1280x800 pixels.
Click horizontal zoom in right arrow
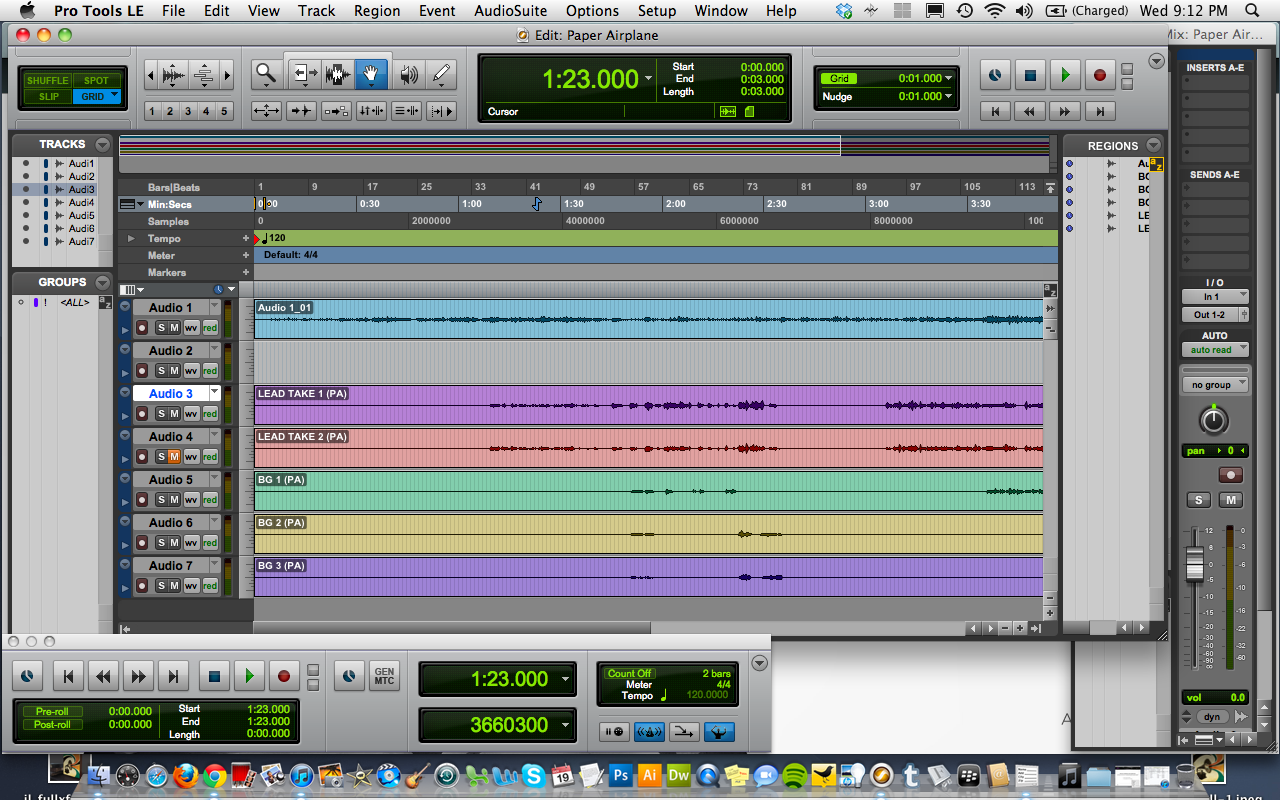tap(227, 75)
